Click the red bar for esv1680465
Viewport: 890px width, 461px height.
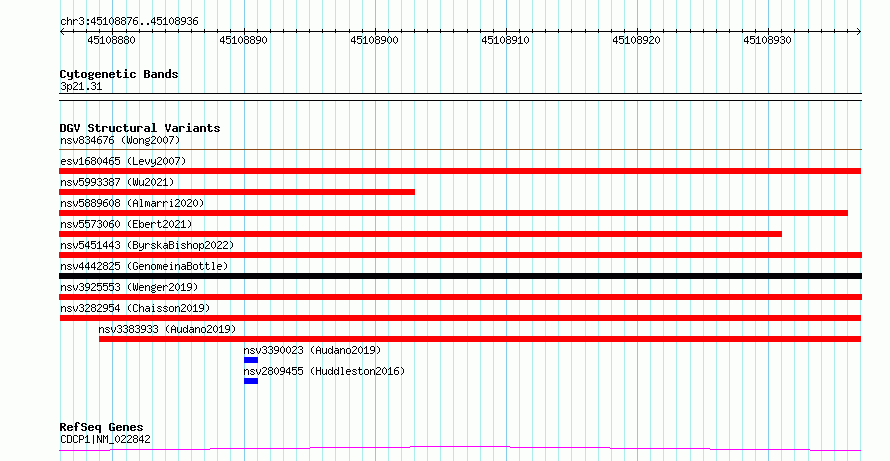[460, 171]
